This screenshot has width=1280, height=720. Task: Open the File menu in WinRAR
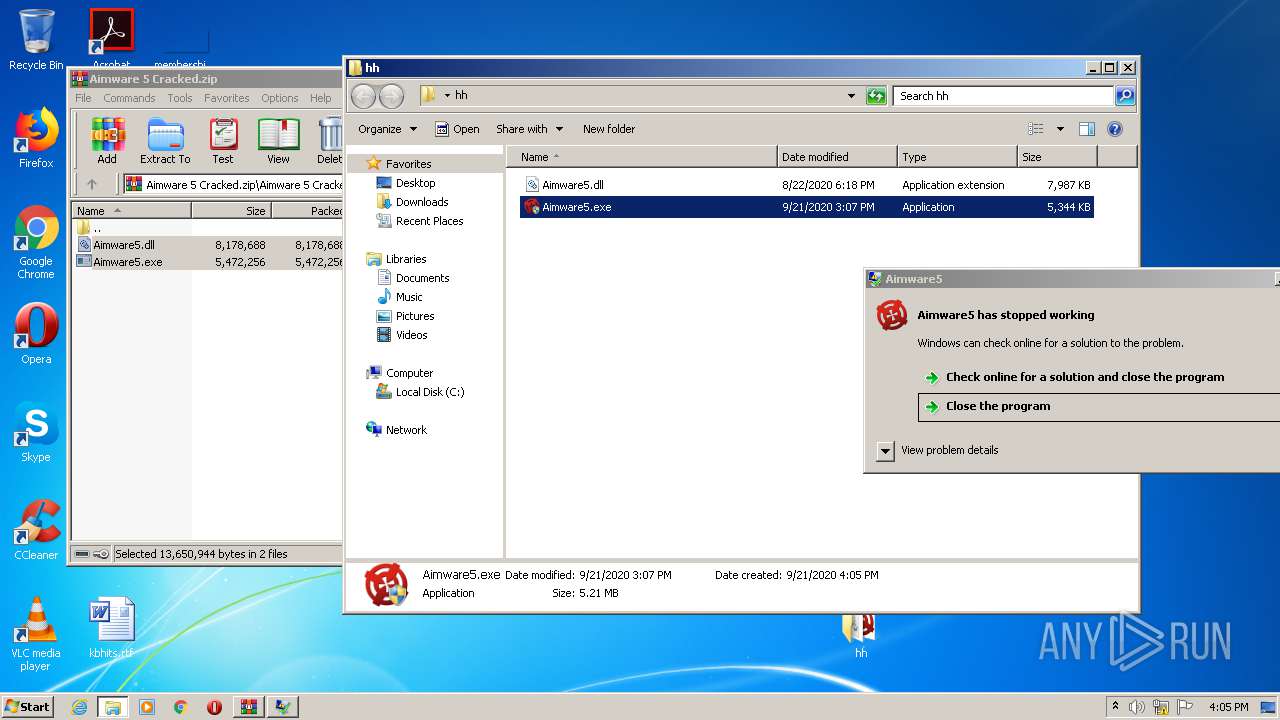[x=83, y=98]
